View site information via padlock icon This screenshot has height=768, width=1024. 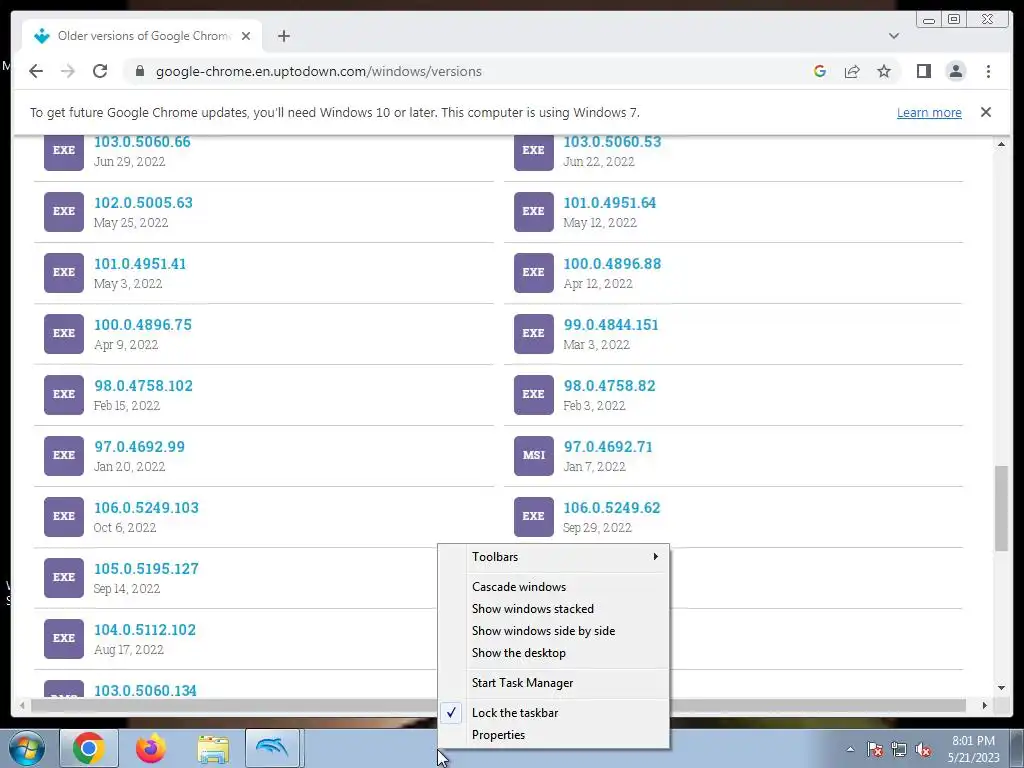(139, 71)
